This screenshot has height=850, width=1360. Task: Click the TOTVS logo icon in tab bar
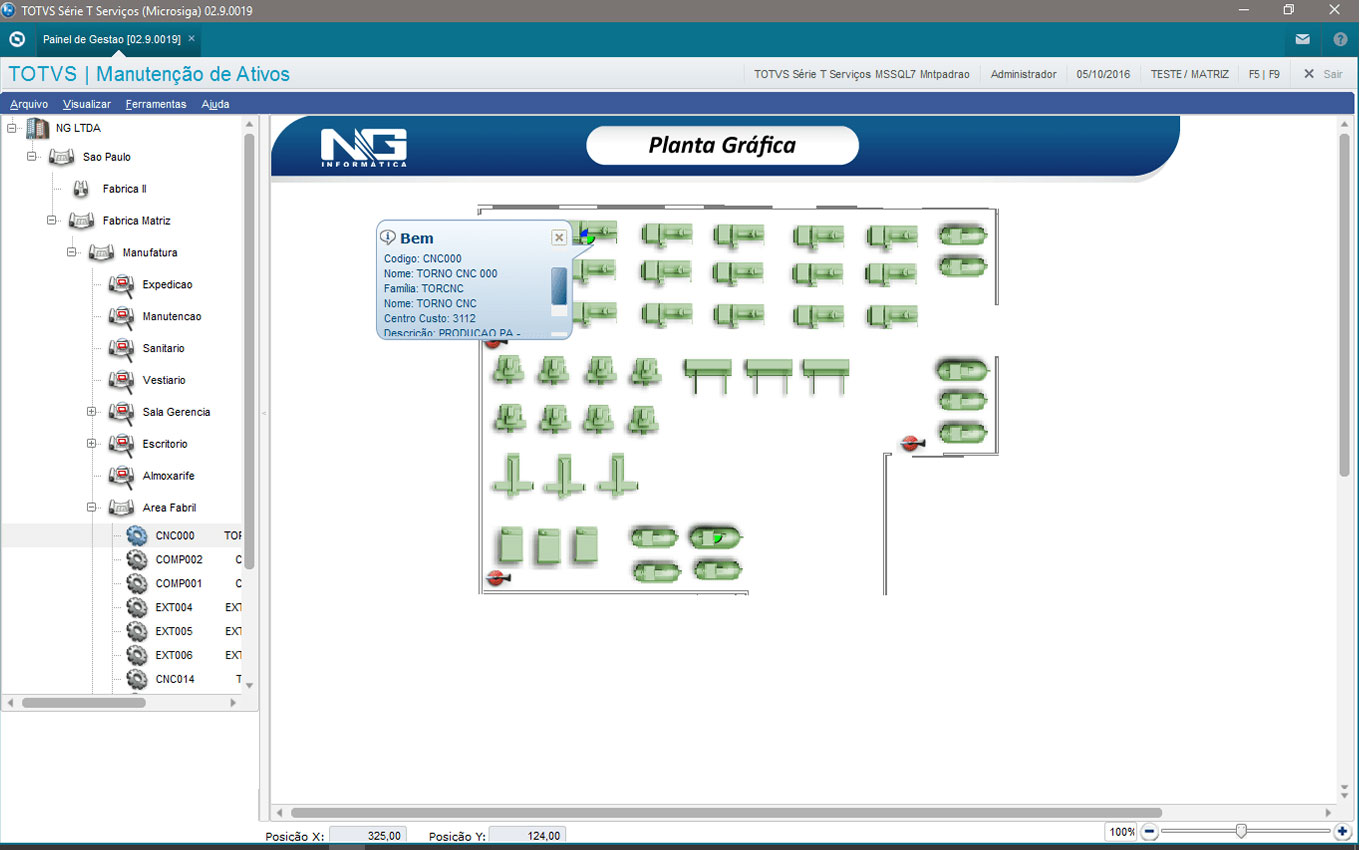coord(17,40)
